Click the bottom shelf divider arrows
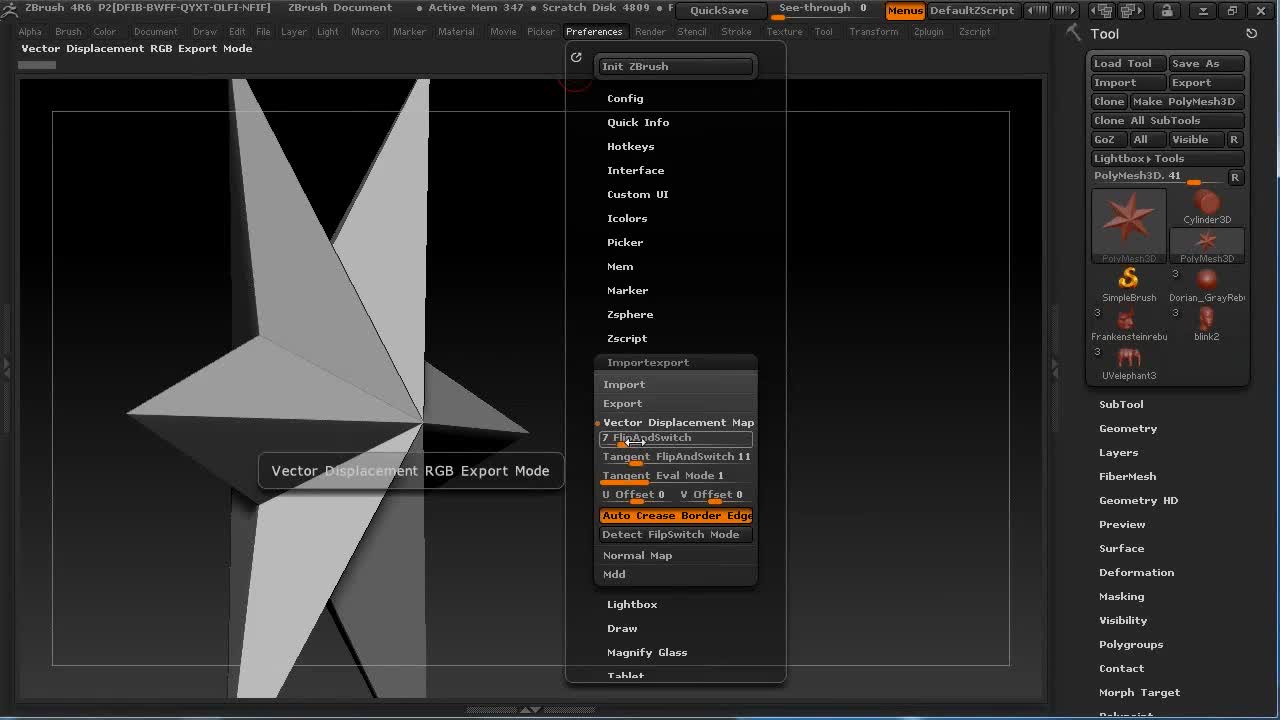The height and width of the screenshot is (720, 1280). 530,710
